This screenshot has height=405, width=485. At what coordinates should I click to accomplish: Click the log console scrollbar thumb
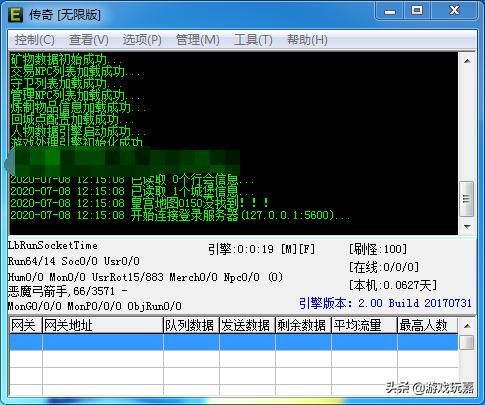pyautogui.click(x=466, y=199)
